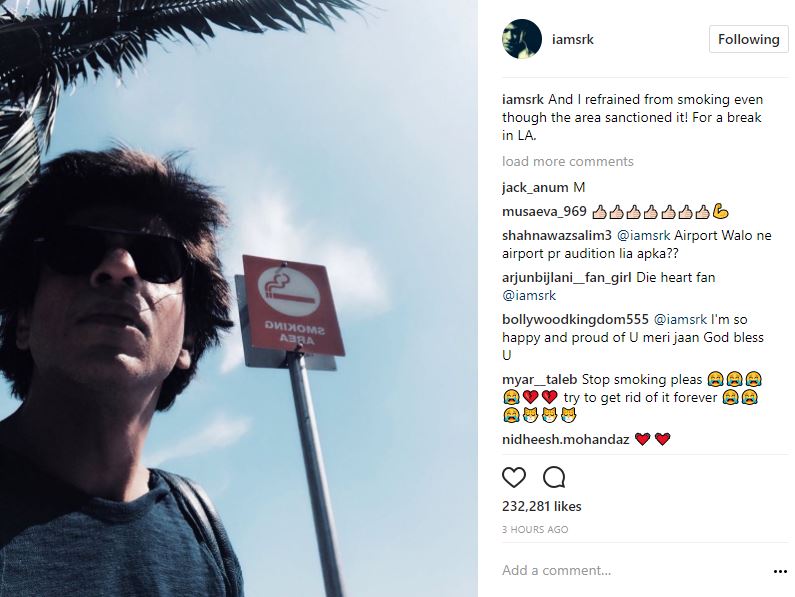Open jack_anum's profile
795x597 pixels.
pyautogui.click(x=535, y=187)
